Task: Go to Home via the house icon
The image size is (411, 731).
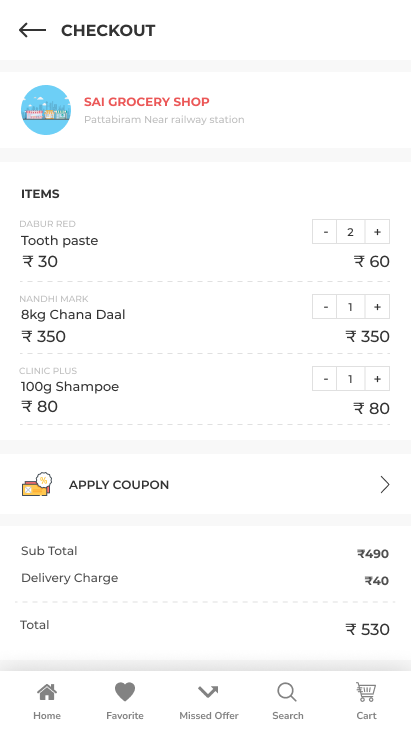Action: click(47, 692)
